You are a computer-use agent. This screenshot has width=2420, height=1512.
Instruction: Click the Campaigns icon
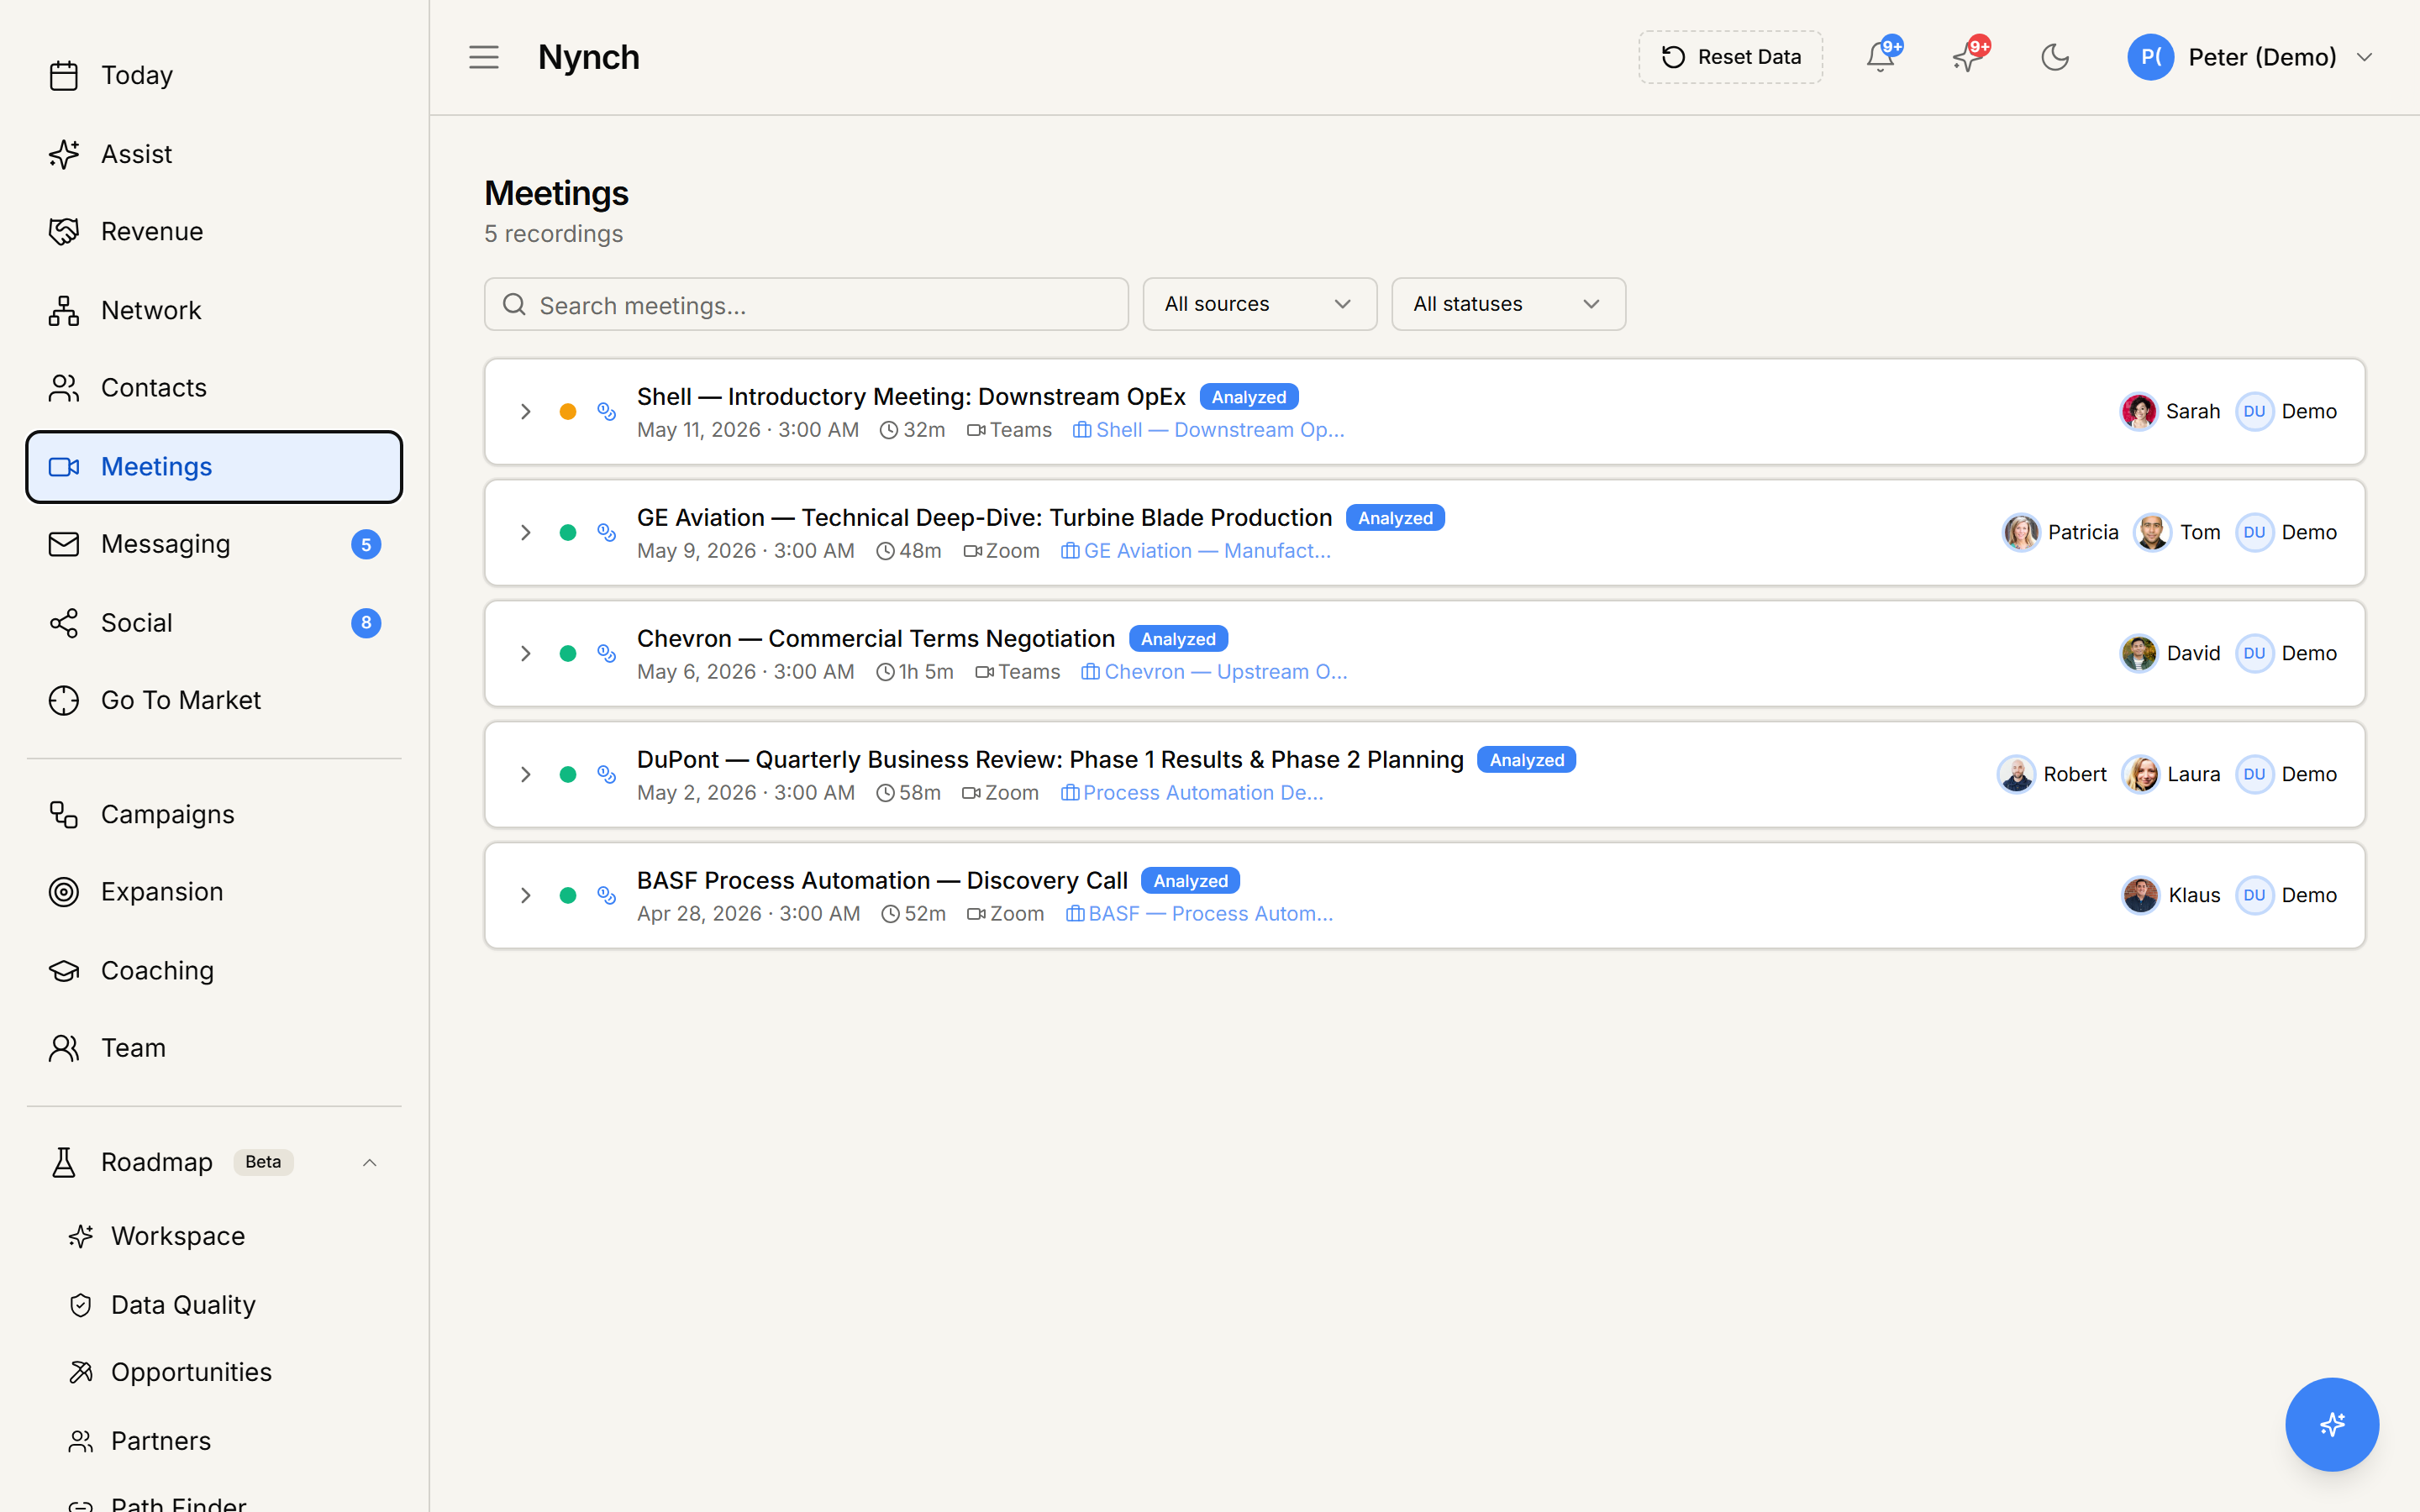[64, 814]
